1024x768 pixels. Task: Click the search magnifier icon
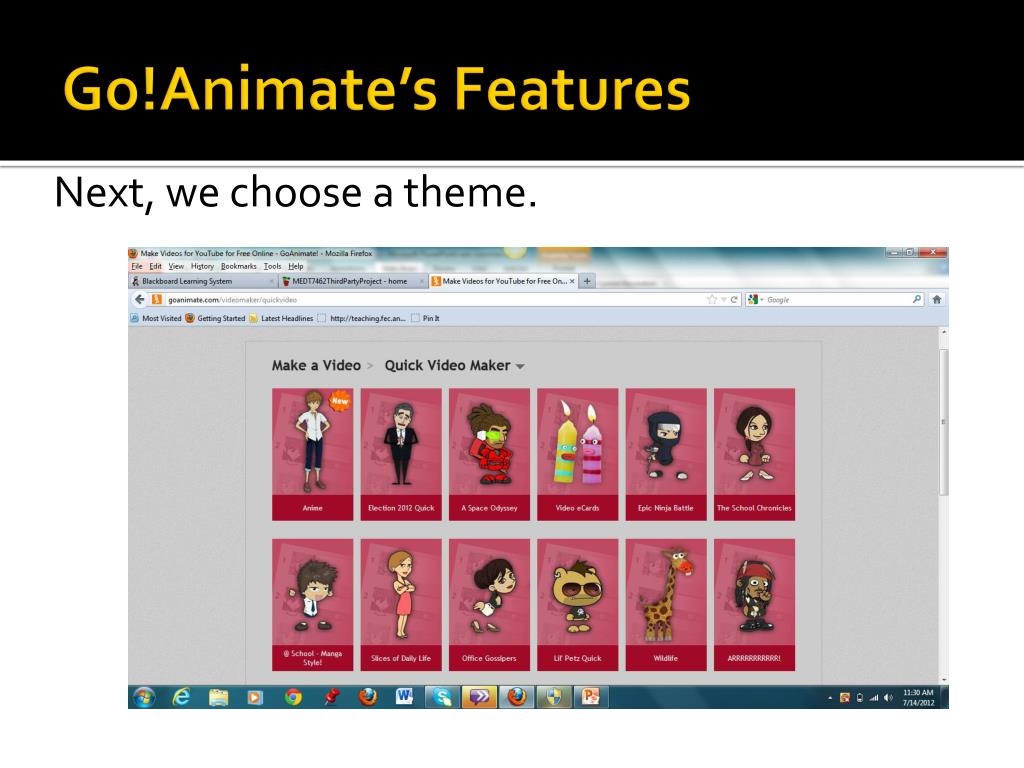pyautogui.click(x=916, y=299)
